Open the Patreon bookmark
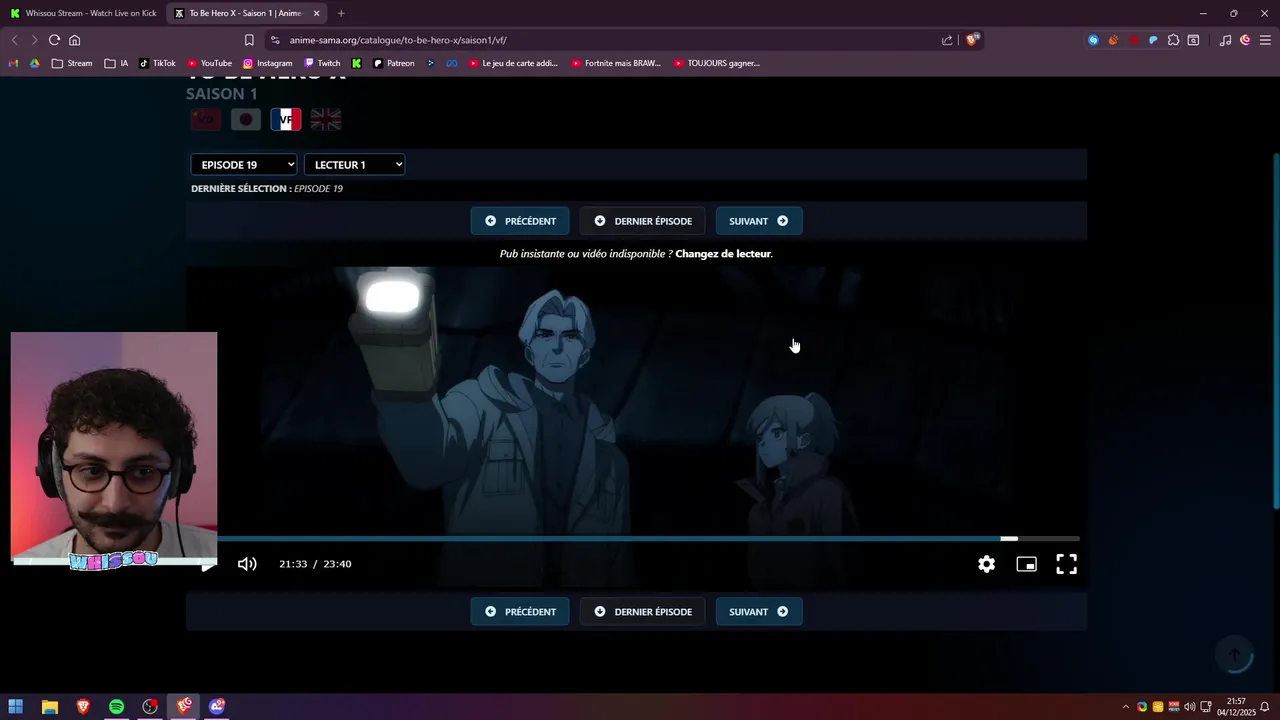This screenshot has width=1280, height=720. click(393, 63)
